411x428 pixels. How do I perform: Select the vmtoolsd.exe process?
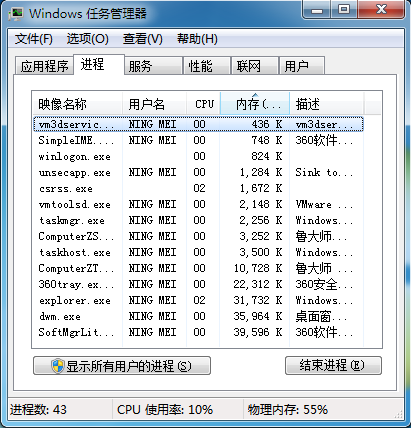click(198, 204)
